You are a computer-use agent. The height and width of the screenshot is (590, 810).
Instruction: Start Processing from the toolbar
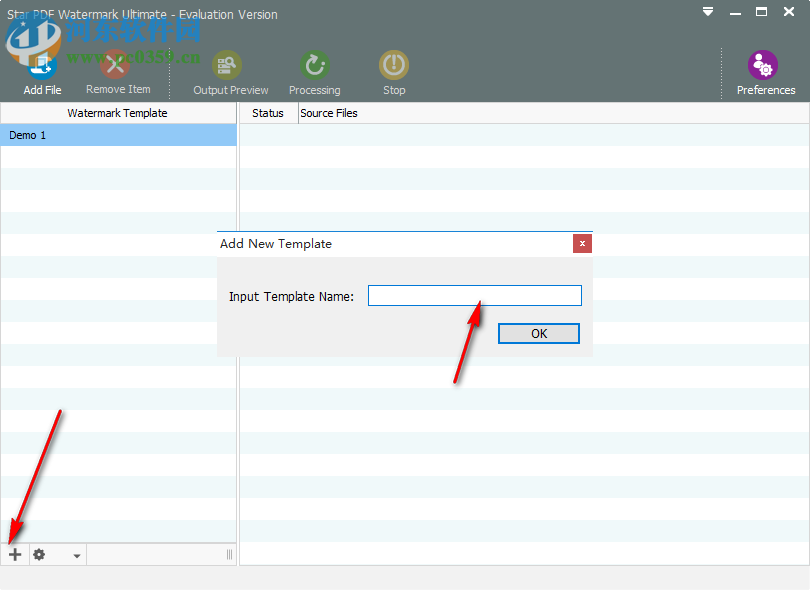pos(315,65)
